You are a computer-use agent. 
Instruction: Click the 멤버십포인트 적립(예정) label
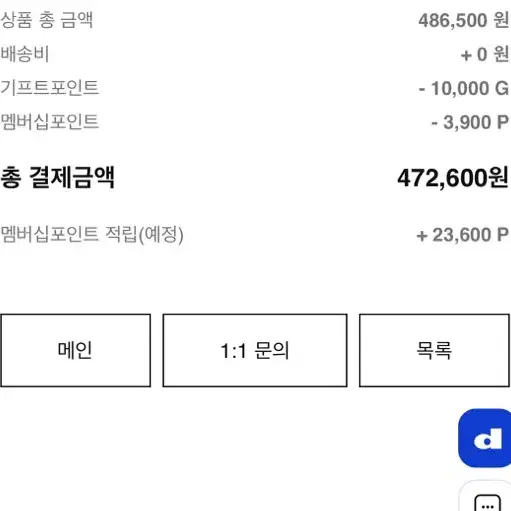[92, 234]
